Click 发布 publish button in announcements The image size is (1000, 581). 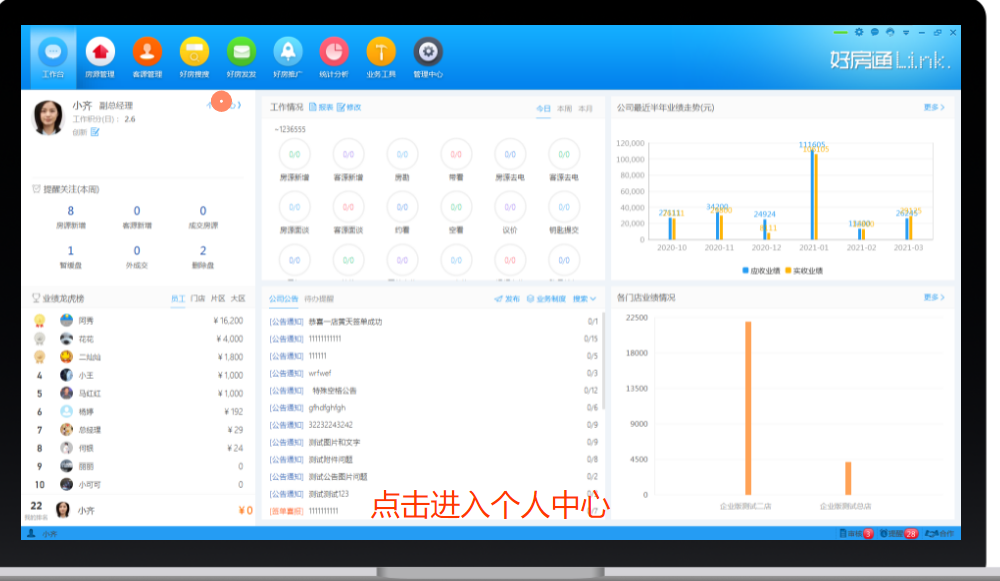click(x=507, y=298)
